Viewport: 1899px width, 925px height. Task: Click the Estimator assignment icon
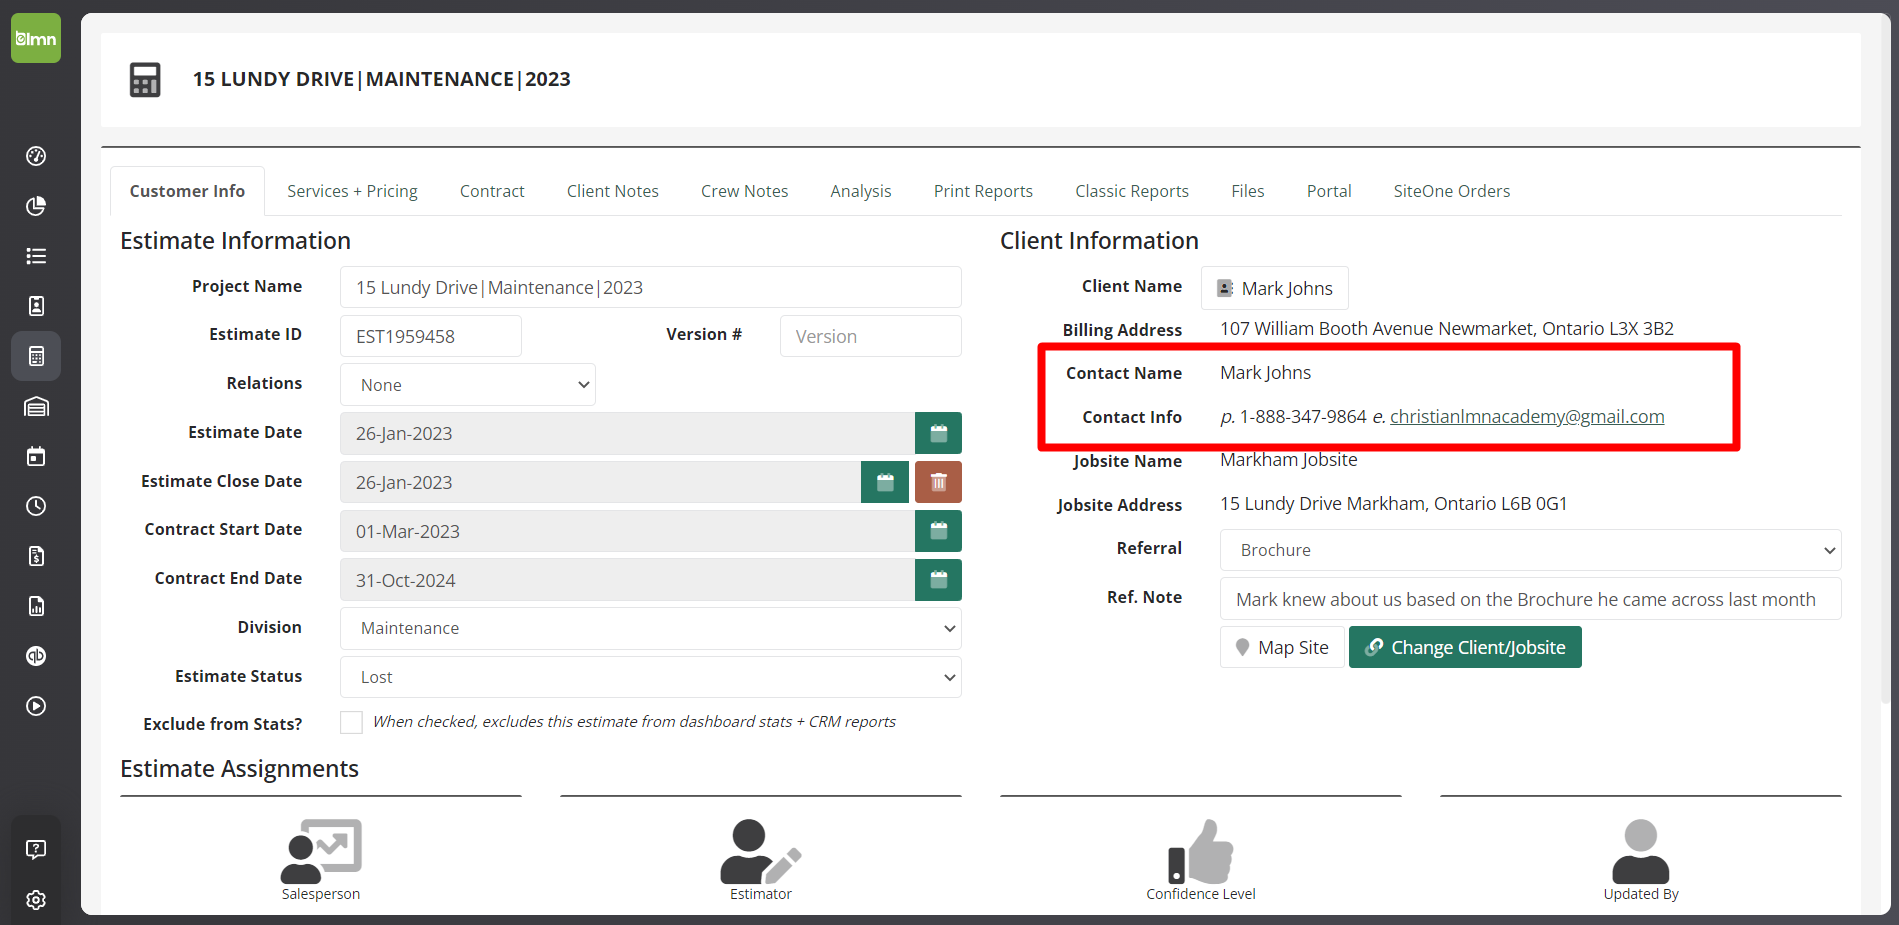[761, 852]
